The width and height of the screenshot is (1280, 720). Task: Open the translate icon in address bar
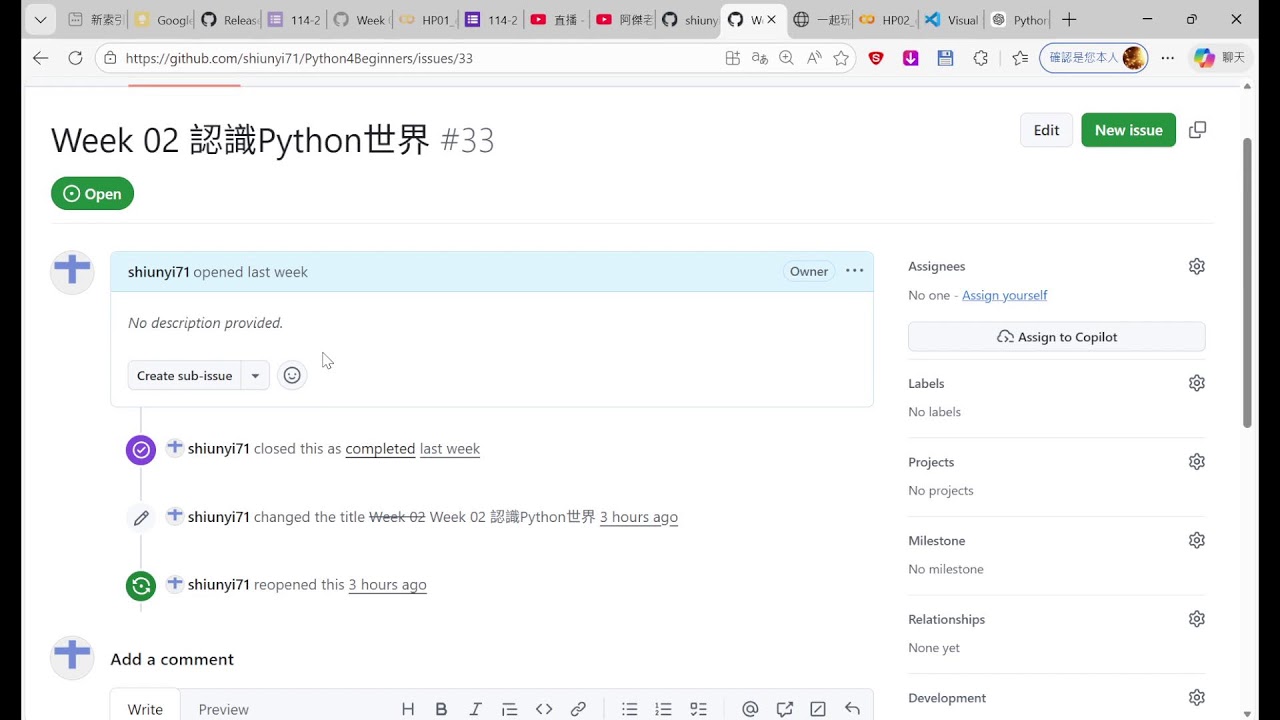[759, 58]
